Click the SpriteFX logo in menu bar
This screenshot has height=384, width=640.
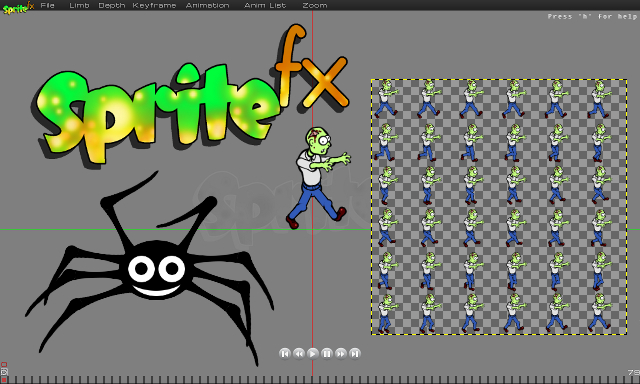(x=18, y=7)
